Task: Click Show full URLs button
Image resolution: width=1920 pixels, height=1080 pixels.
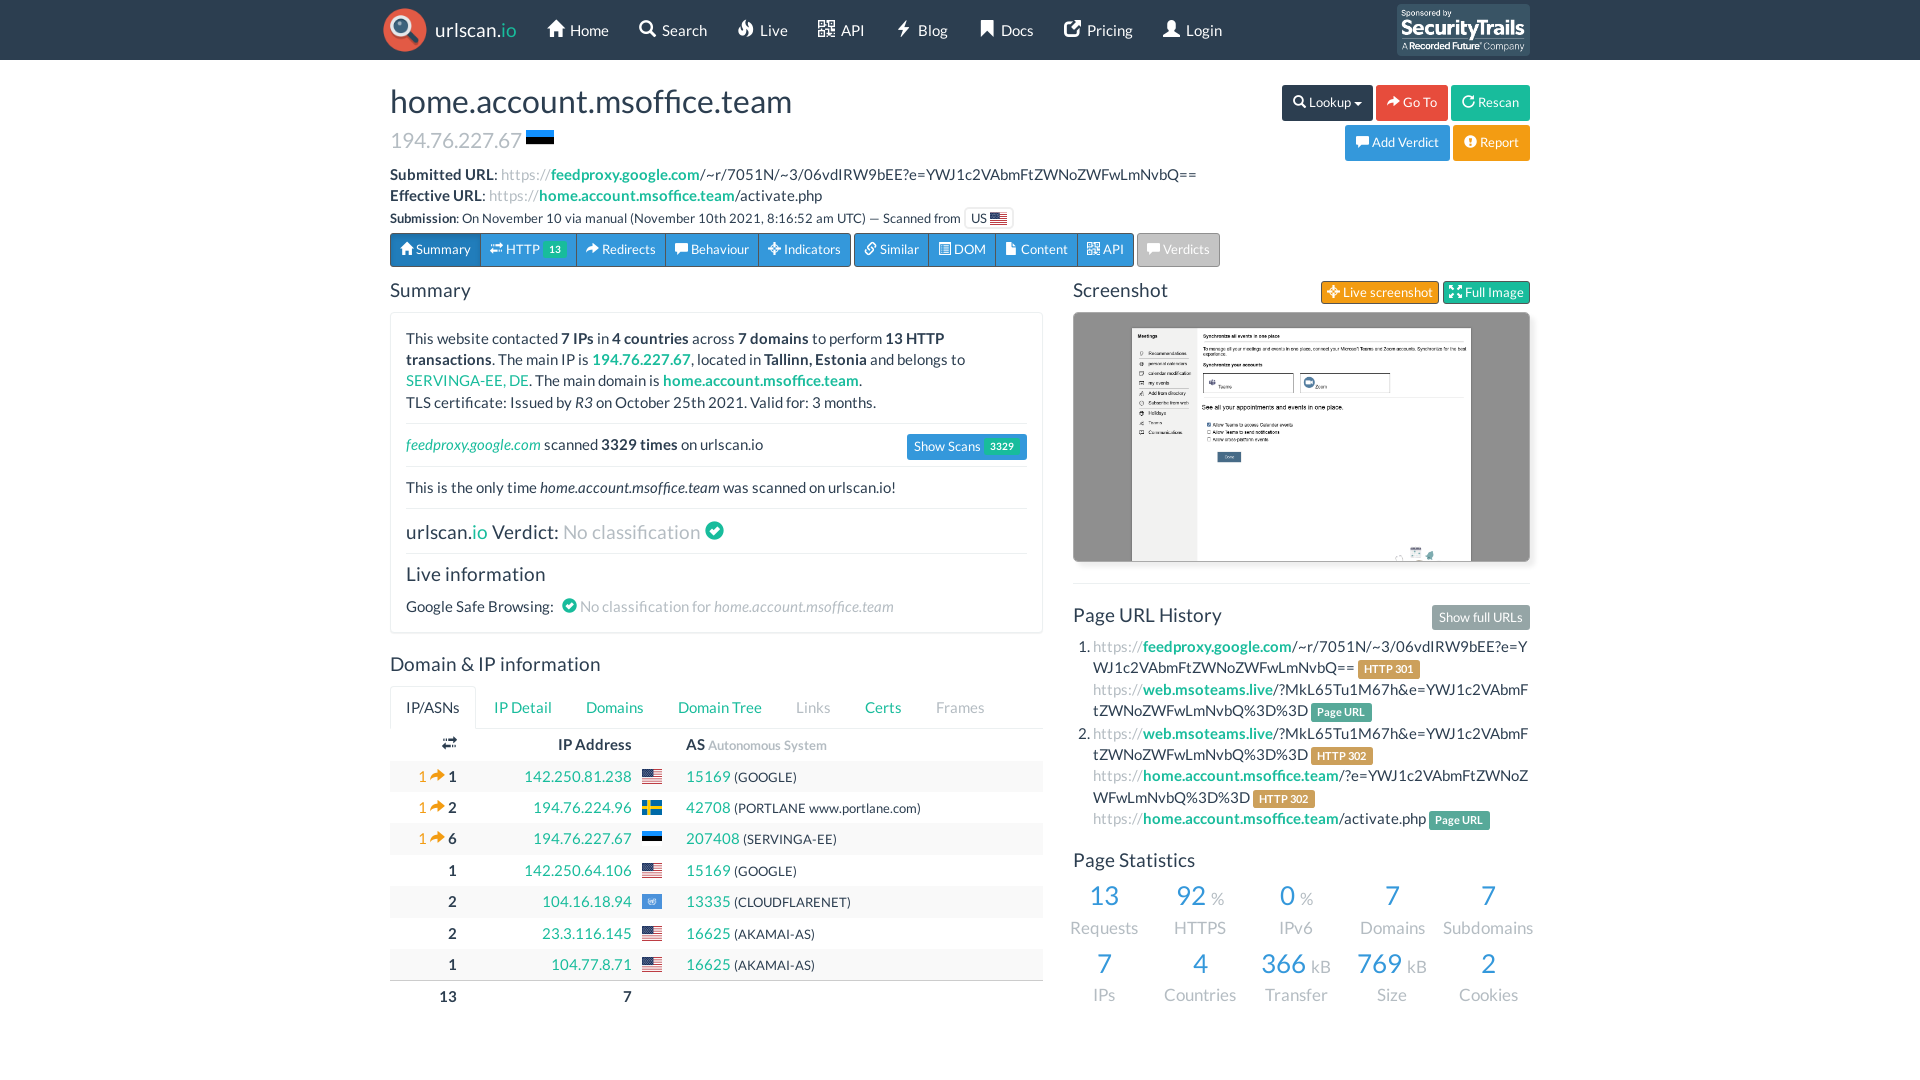Action: tap(1481, 618)
